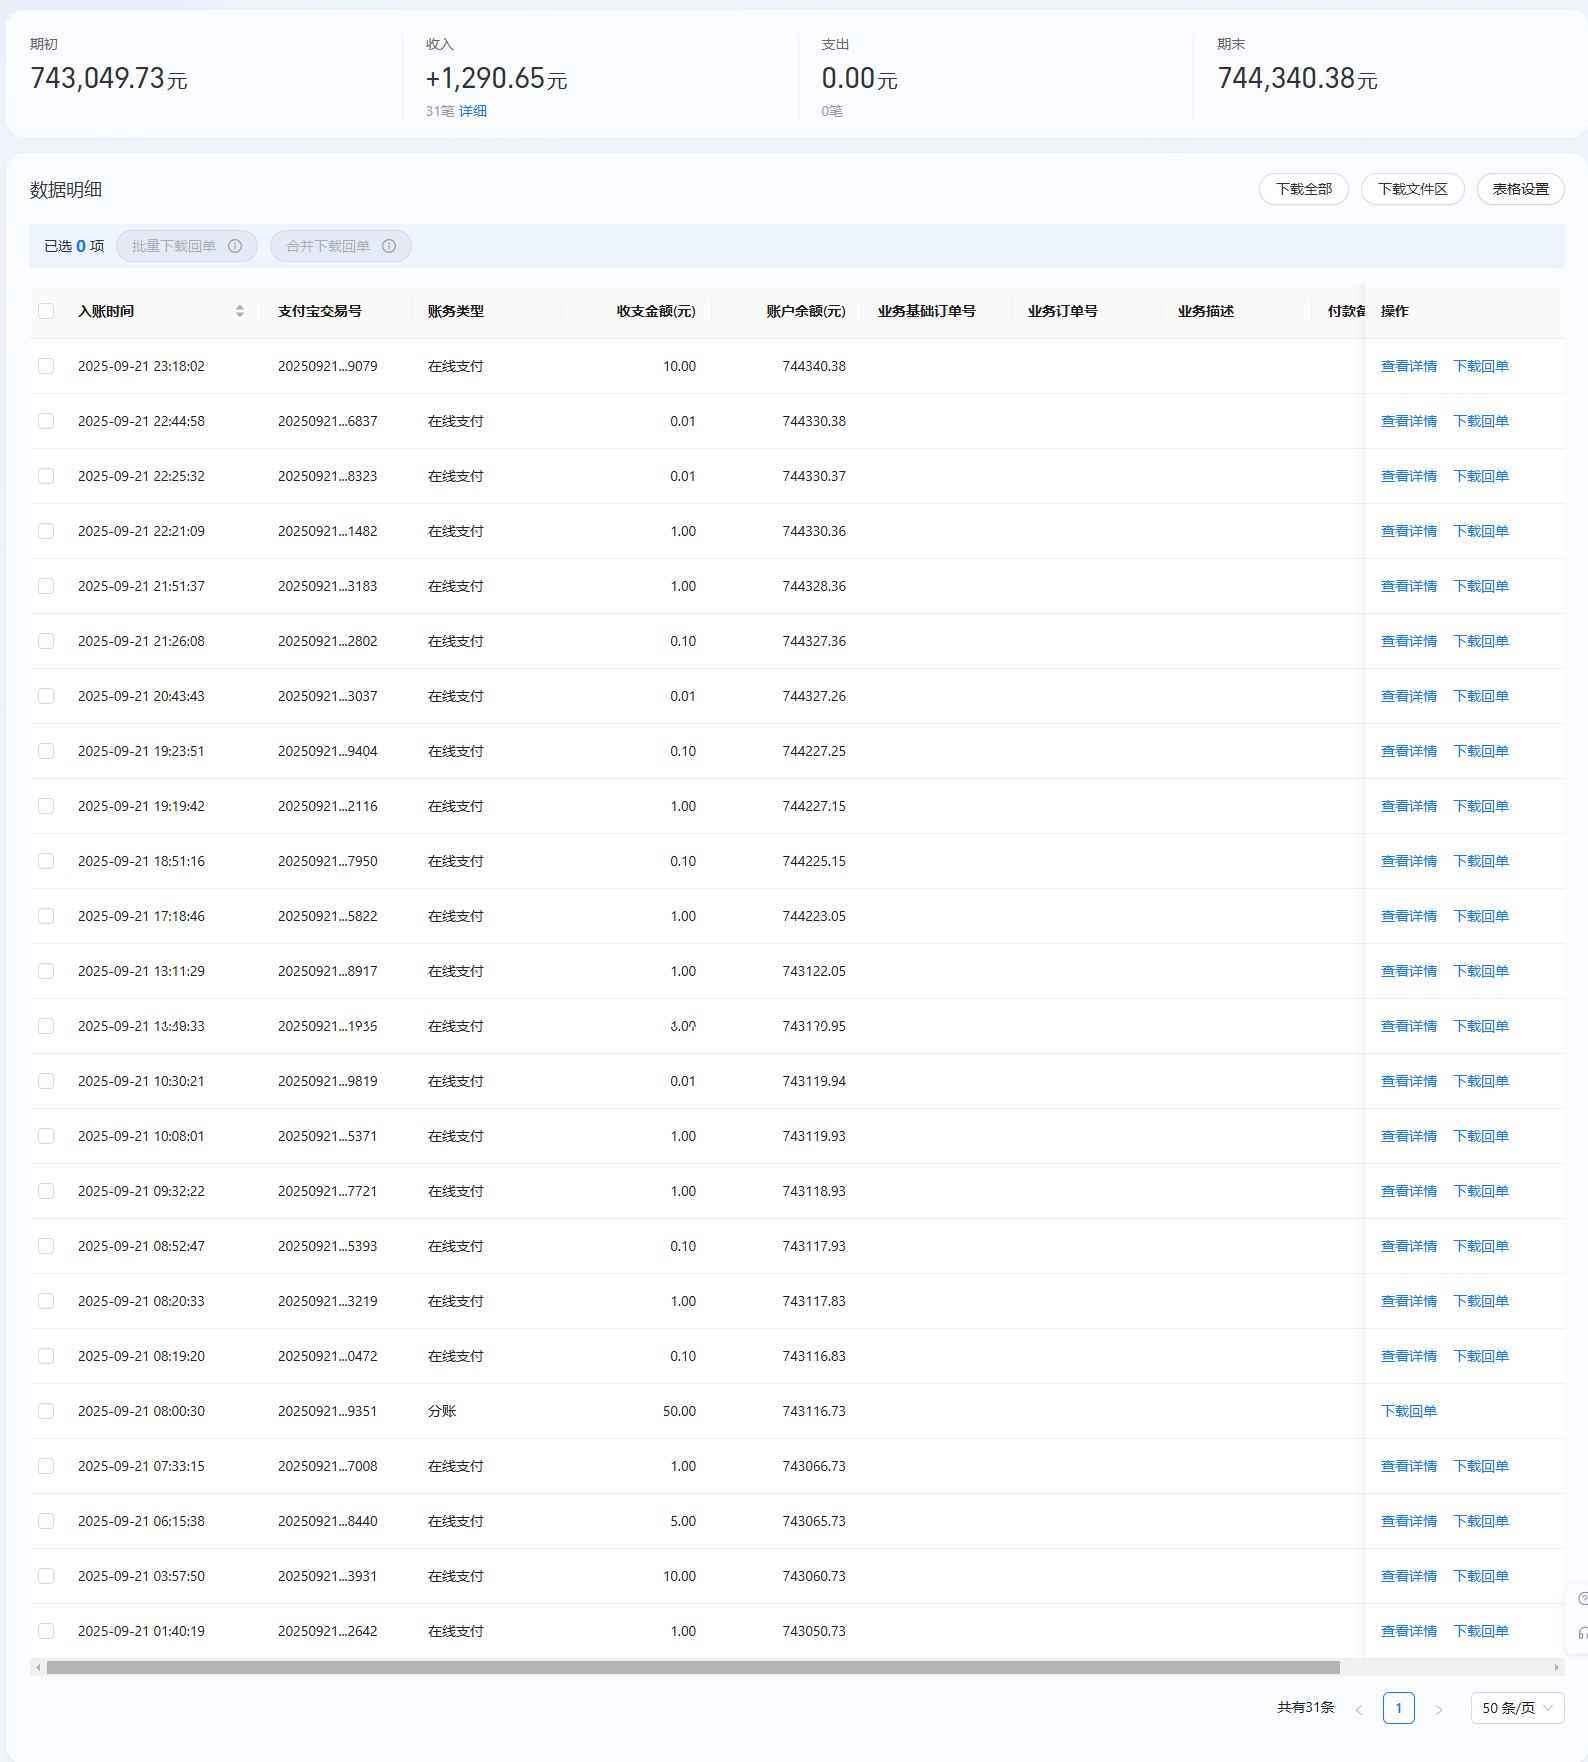Click the horizontal scrollbar's left arrow

38,1667
